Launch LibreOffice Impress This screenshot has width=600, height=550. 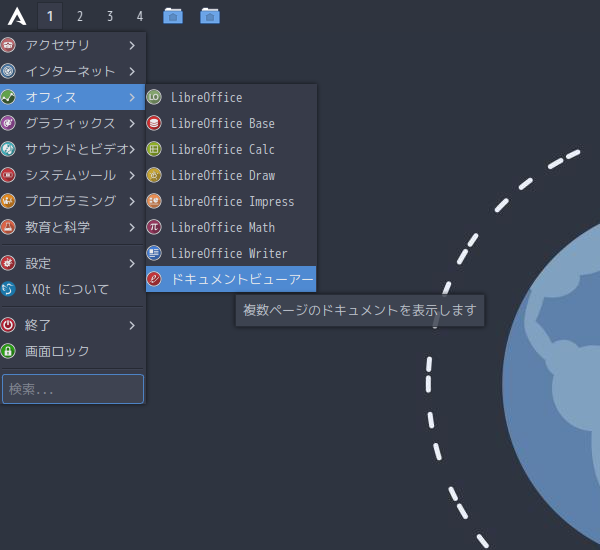coord(231,201)
